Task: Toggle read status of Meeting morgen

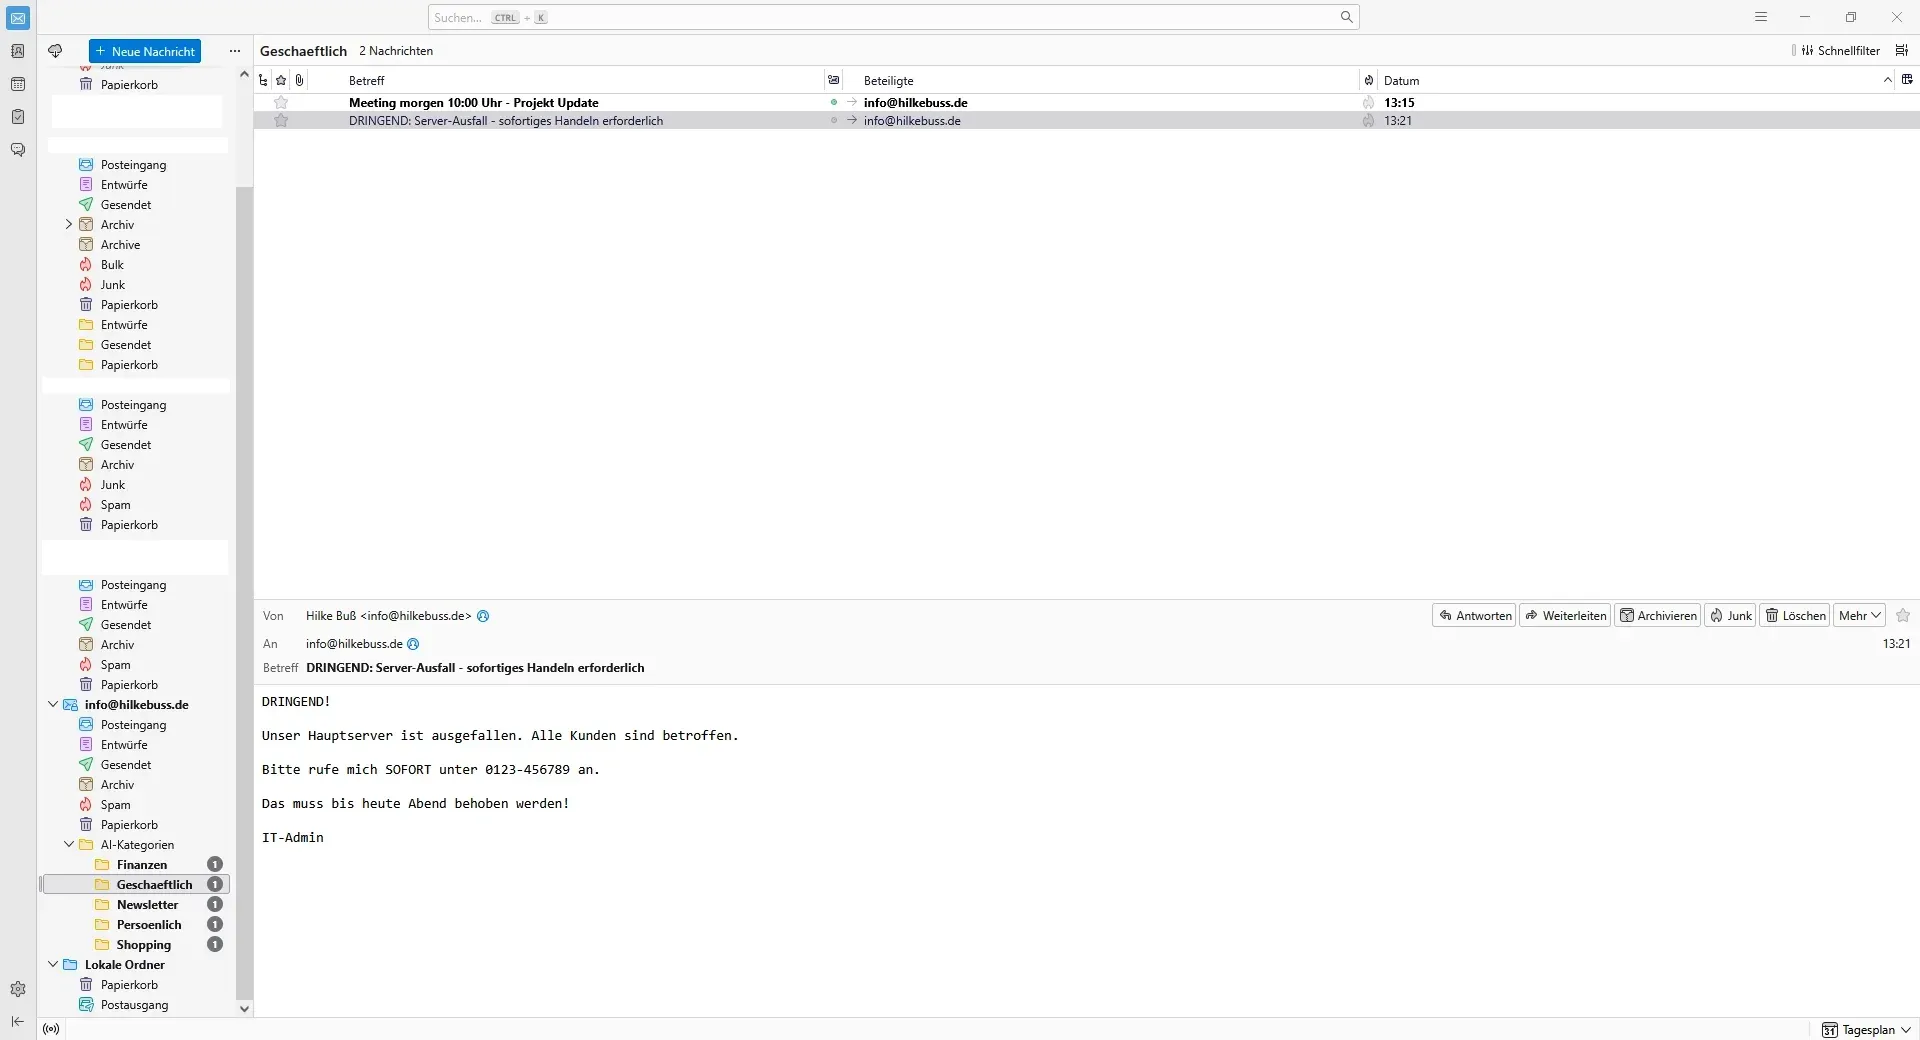Action: [x=833, y=102]
